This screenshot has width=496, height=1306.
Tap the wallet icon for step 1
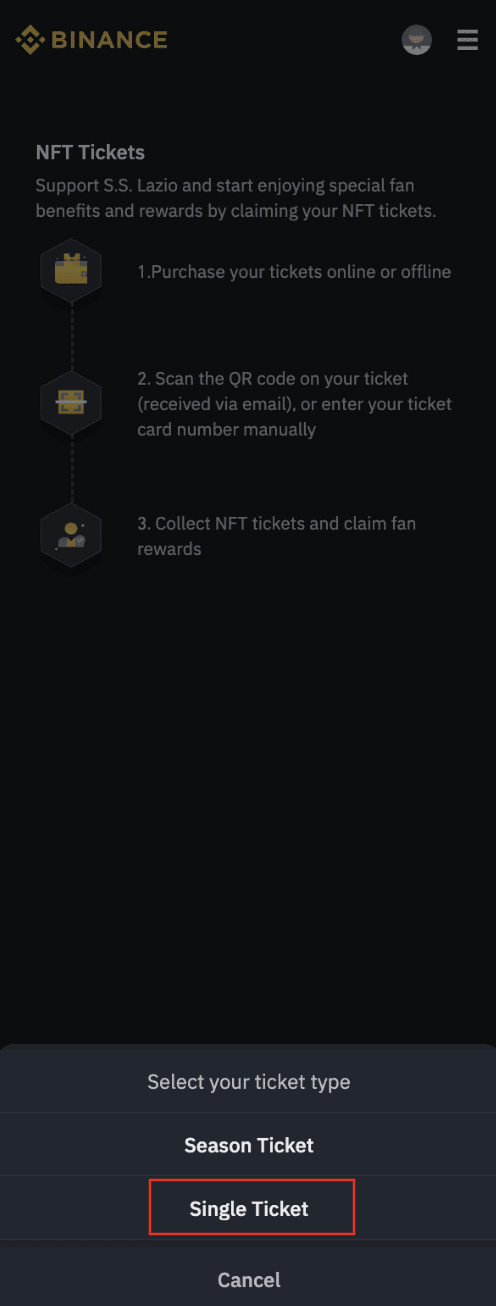pyautogui.click(x=71, y=271)
